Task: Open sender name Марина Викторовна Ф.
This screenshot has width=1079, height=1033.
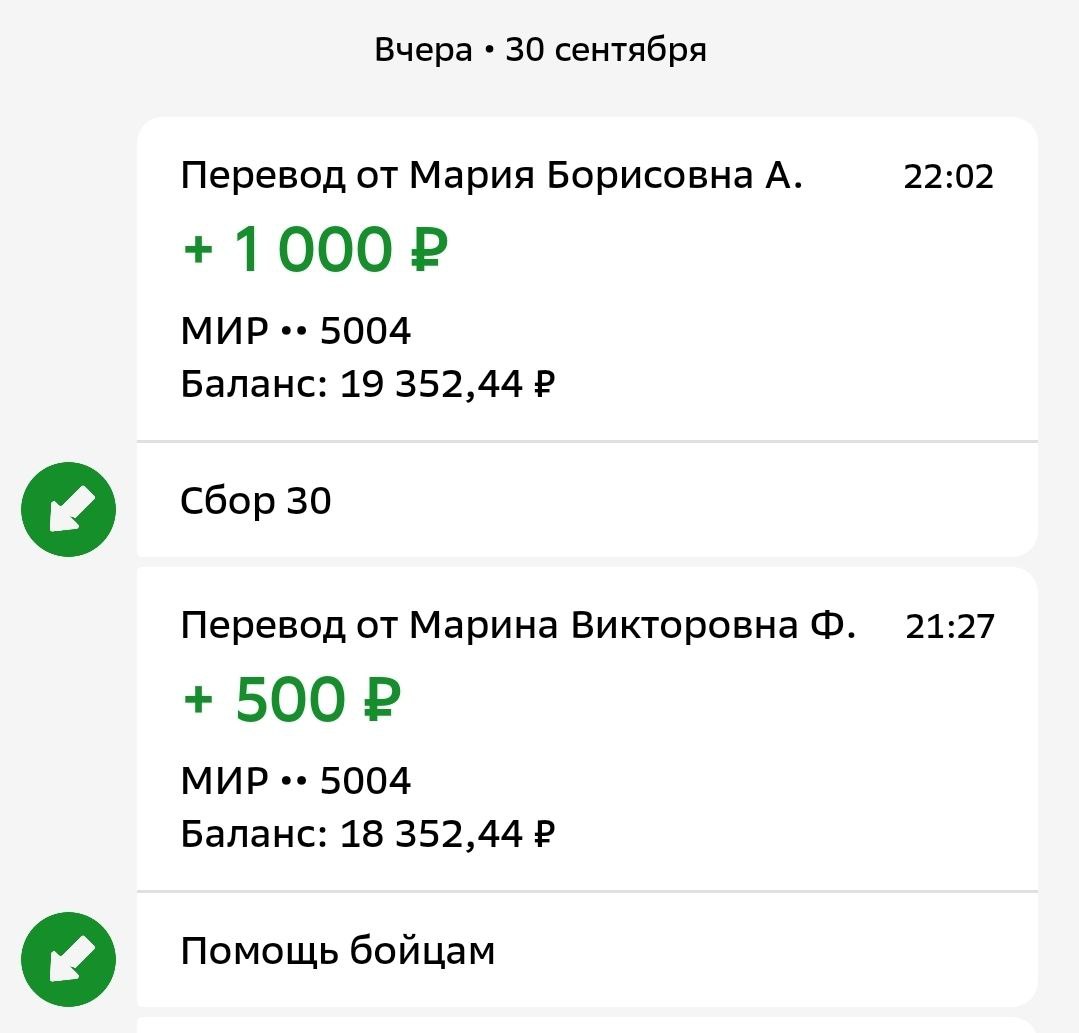Action: (632, 626)
